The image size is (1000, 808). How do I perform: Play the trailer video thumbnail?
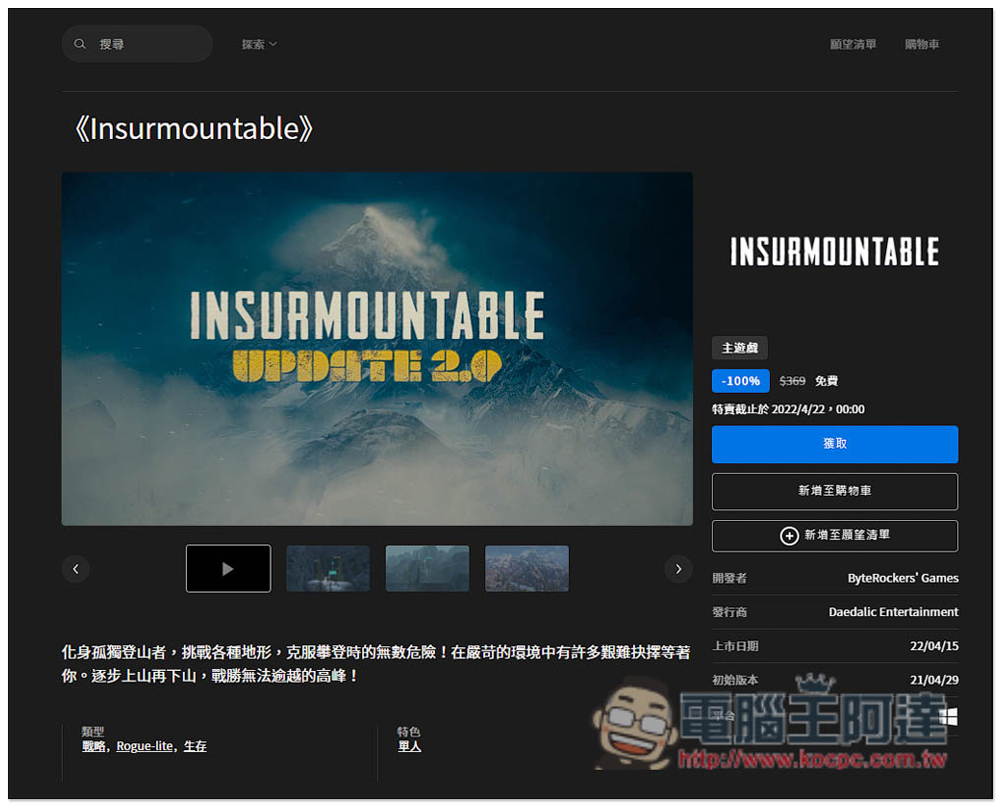click(228, 568)
